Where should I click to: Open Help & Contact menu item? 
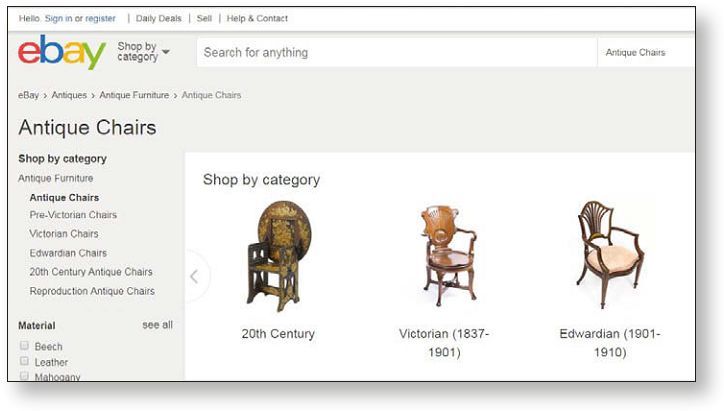point(257,18)
